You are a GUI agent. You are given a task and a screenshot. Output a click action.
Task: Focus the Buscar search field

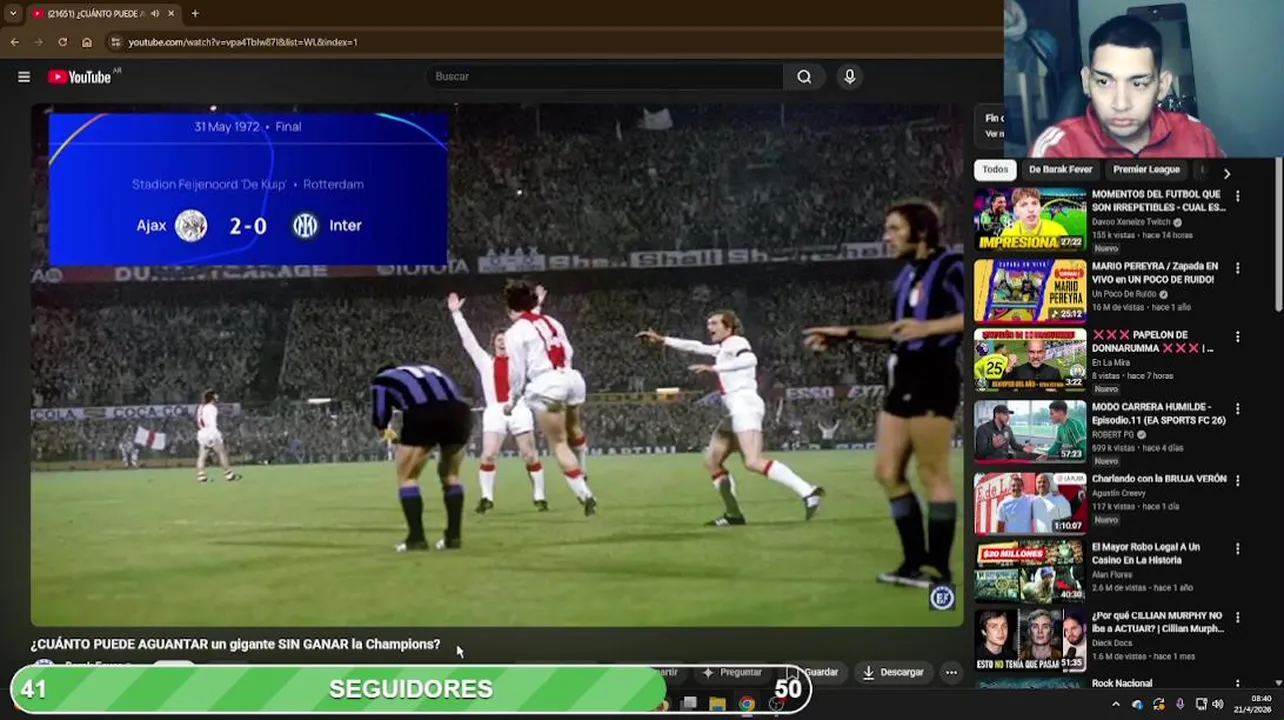604,76
